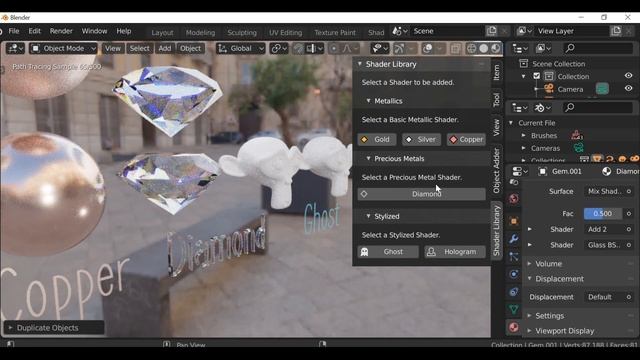Image resolution: width=640 pixels, height=360 pixels.
Task: Click the Camera object icon in outliner
Action: [549, 89]
